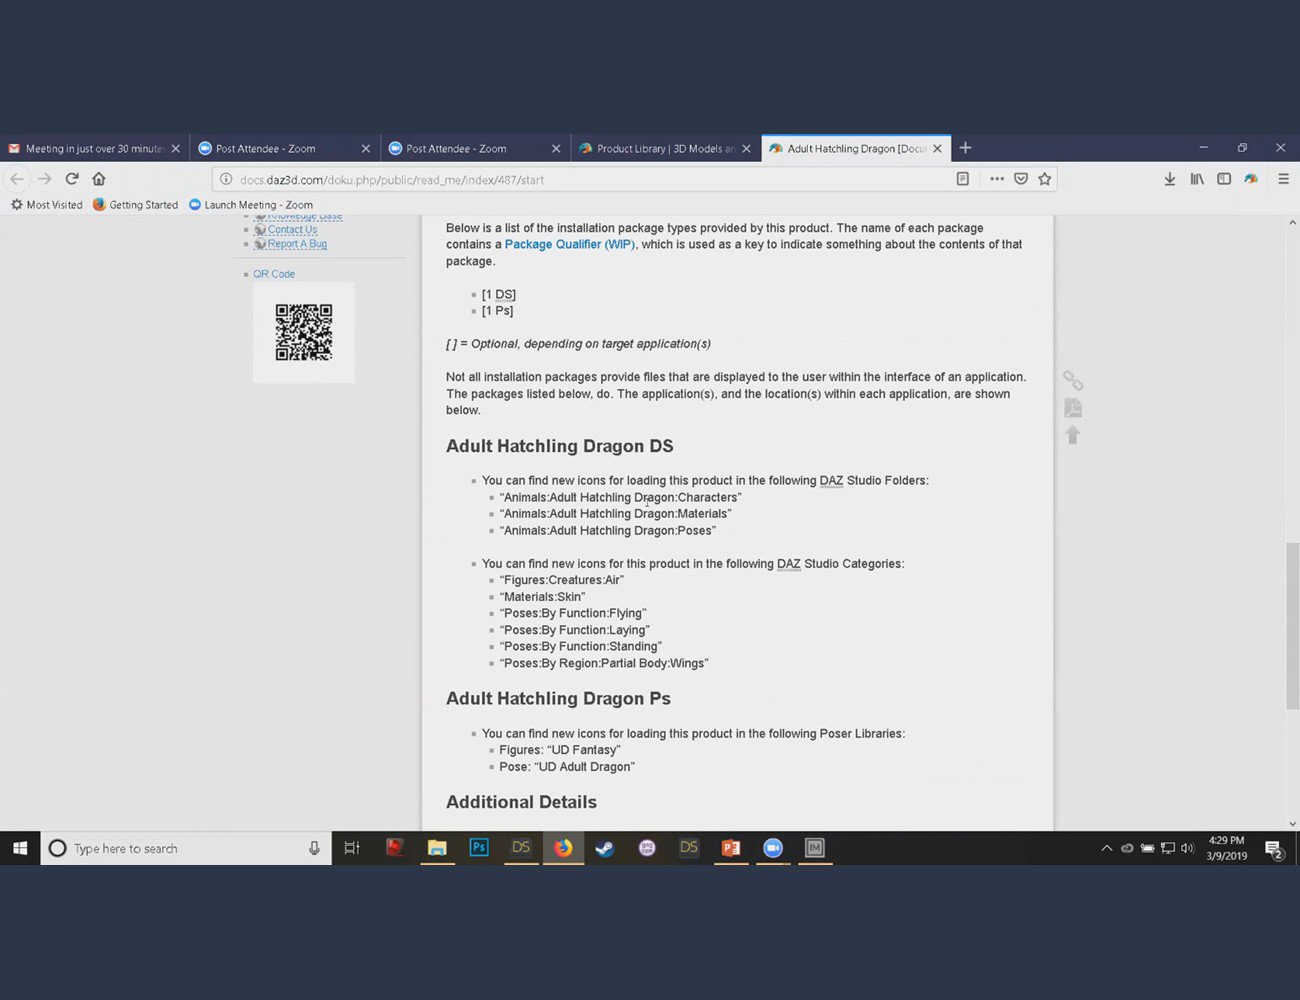
Task: Reload the current page
Action: click(x=72, y=179)
